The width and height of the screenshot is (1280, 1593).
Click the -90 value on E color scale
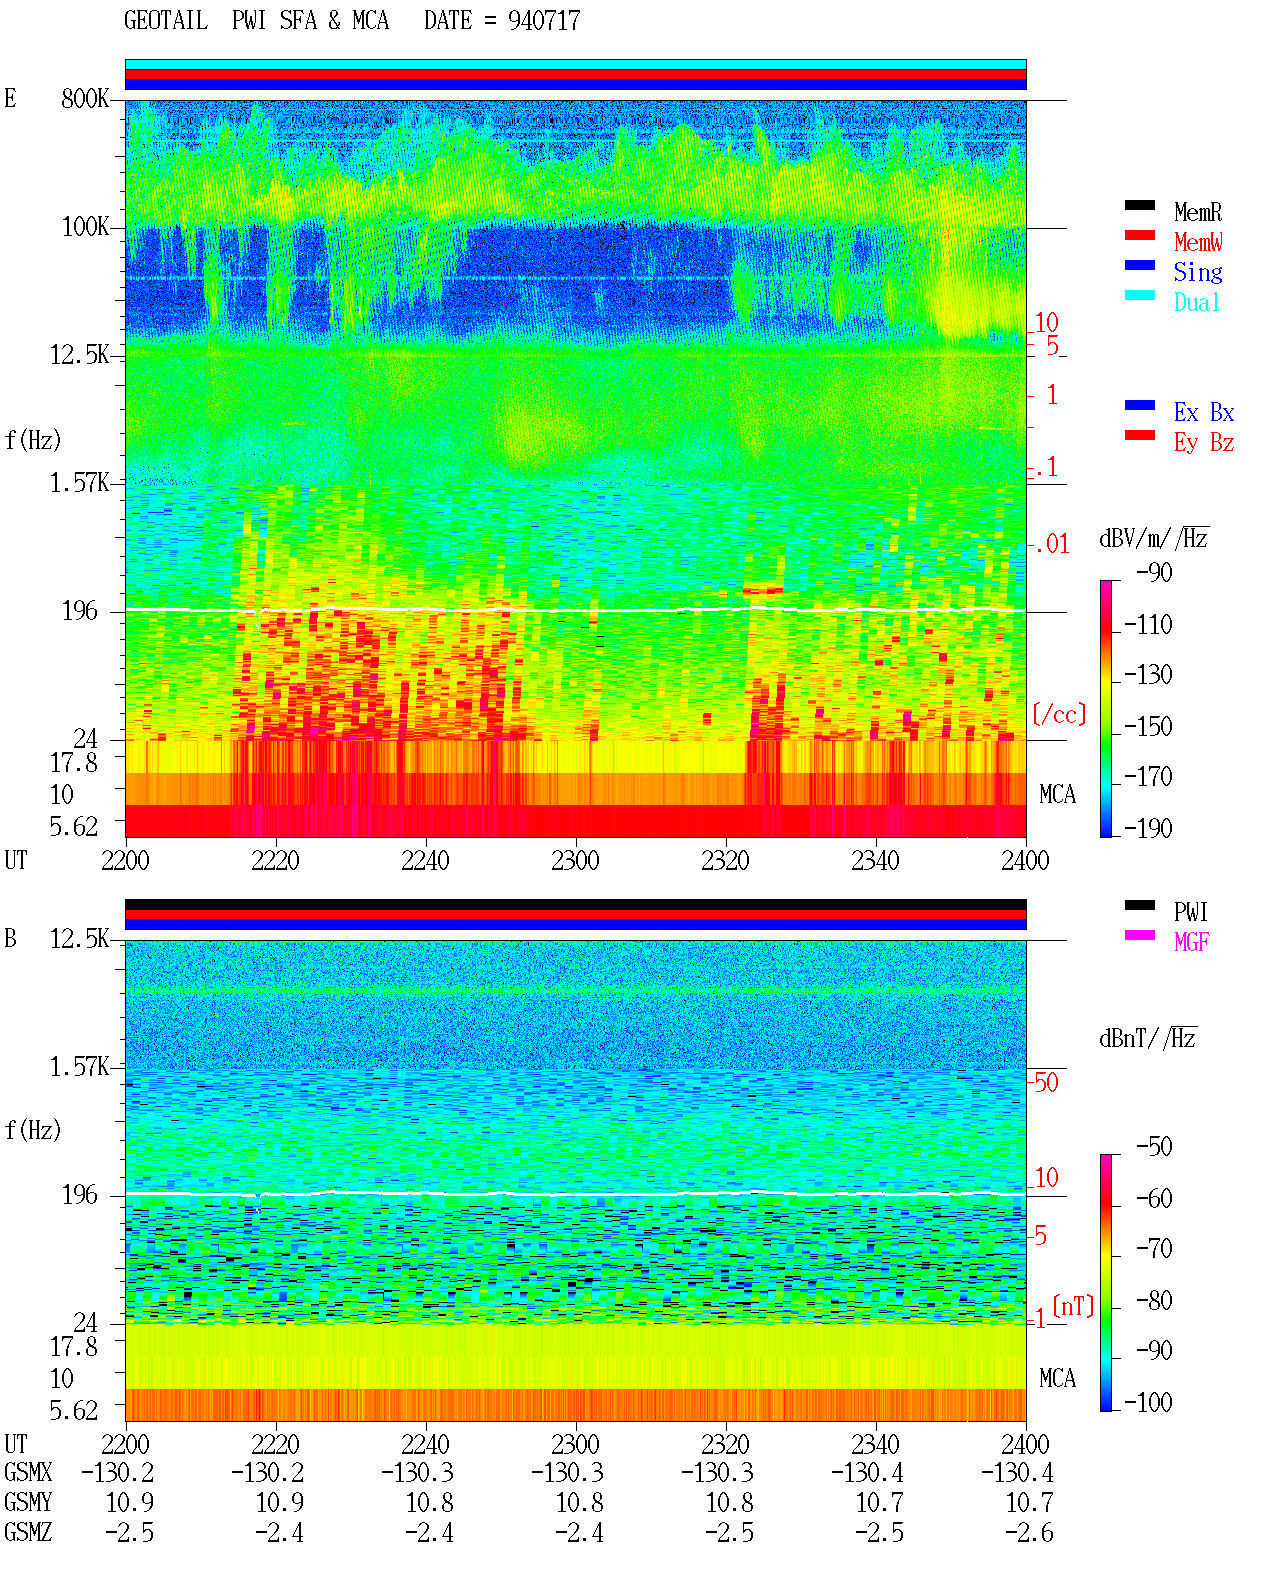tap(1155, 573)
